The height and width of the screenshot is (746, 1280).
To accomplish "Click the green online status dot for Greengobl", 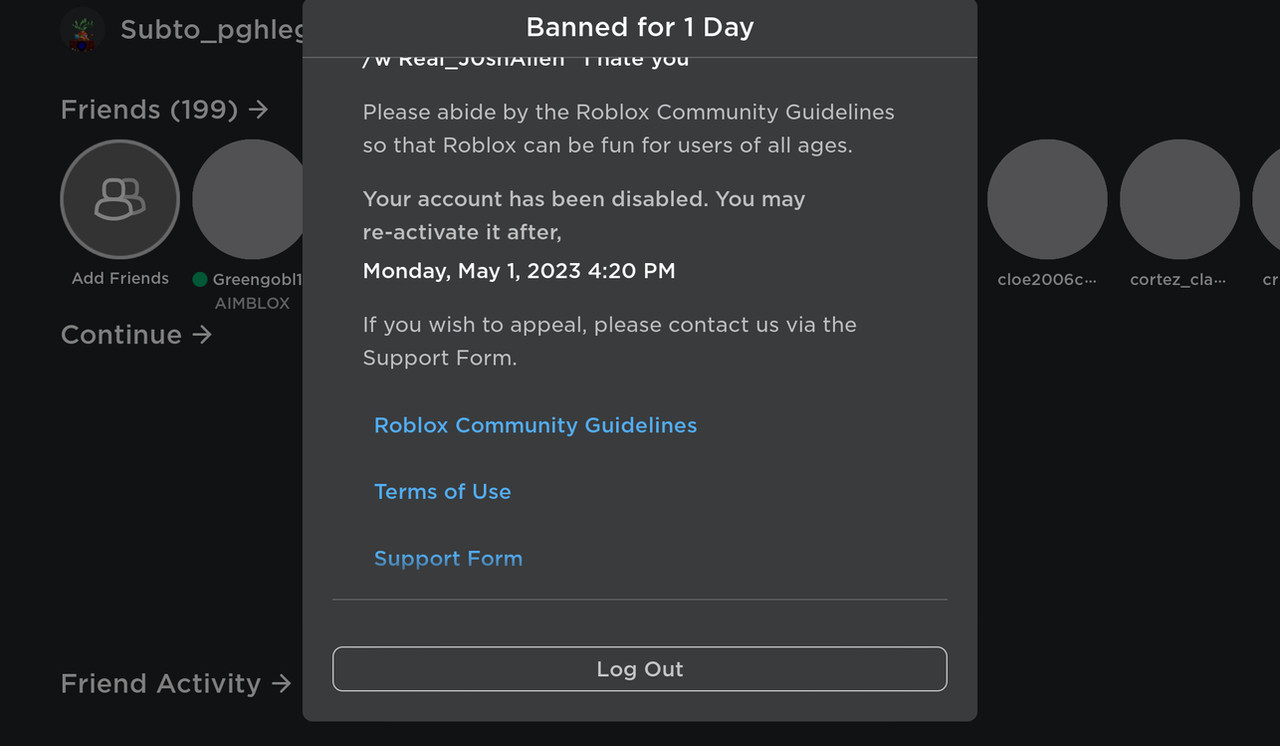I will click(x=200, y=280).
